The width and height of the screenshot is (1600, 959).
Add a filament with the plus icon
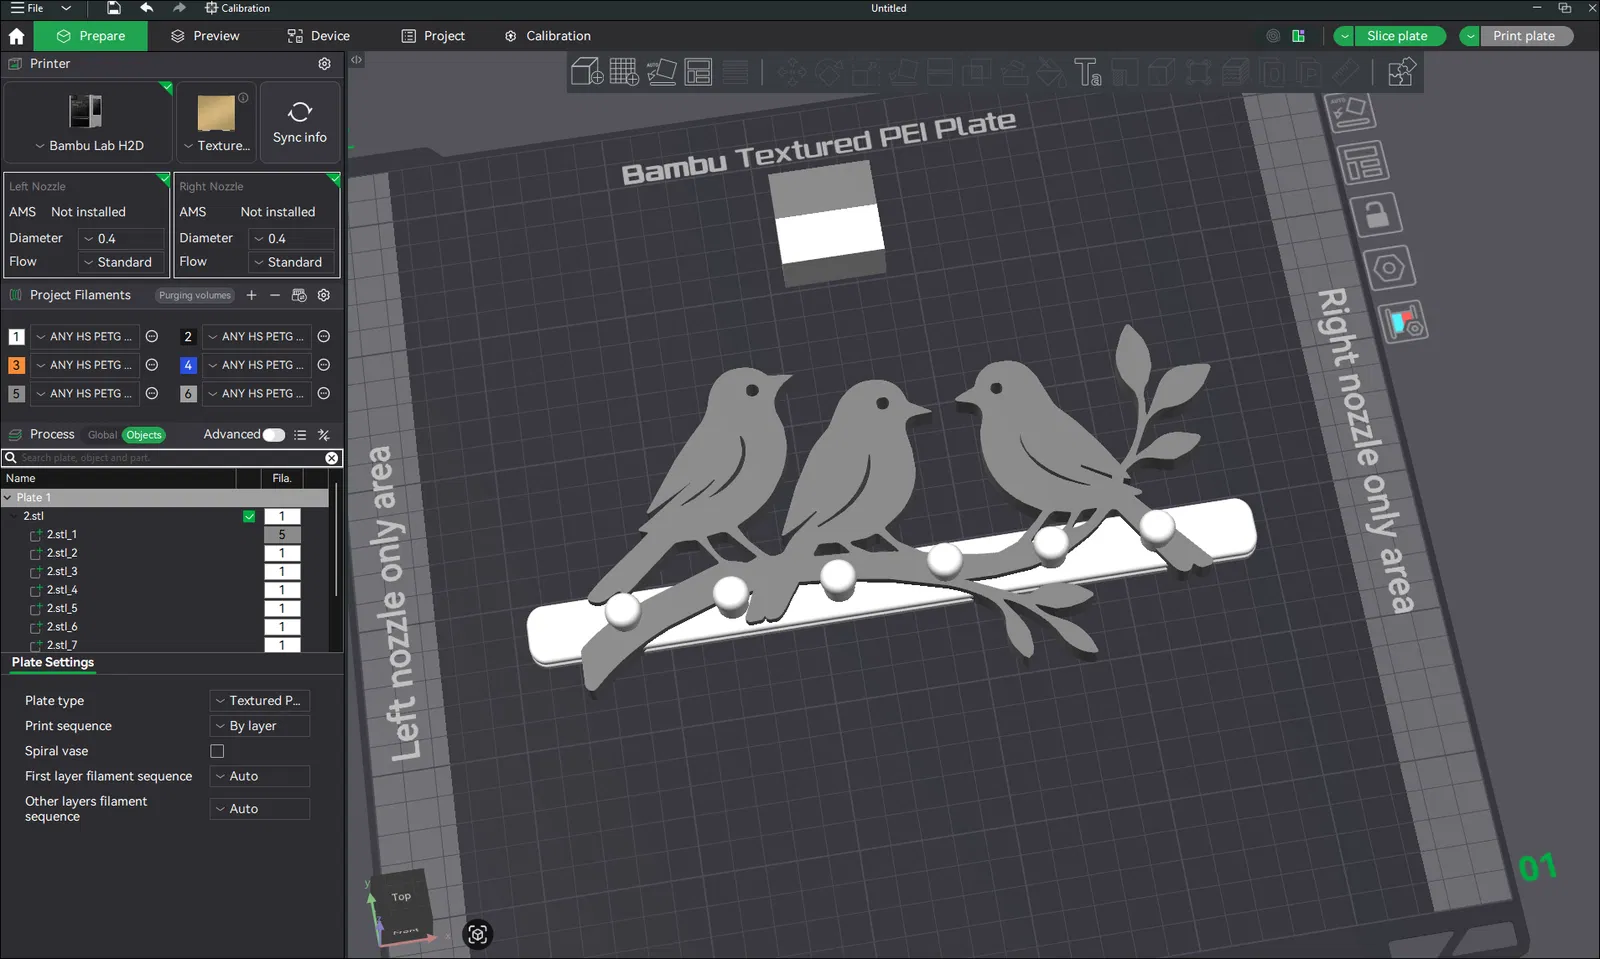click(251, 295)
